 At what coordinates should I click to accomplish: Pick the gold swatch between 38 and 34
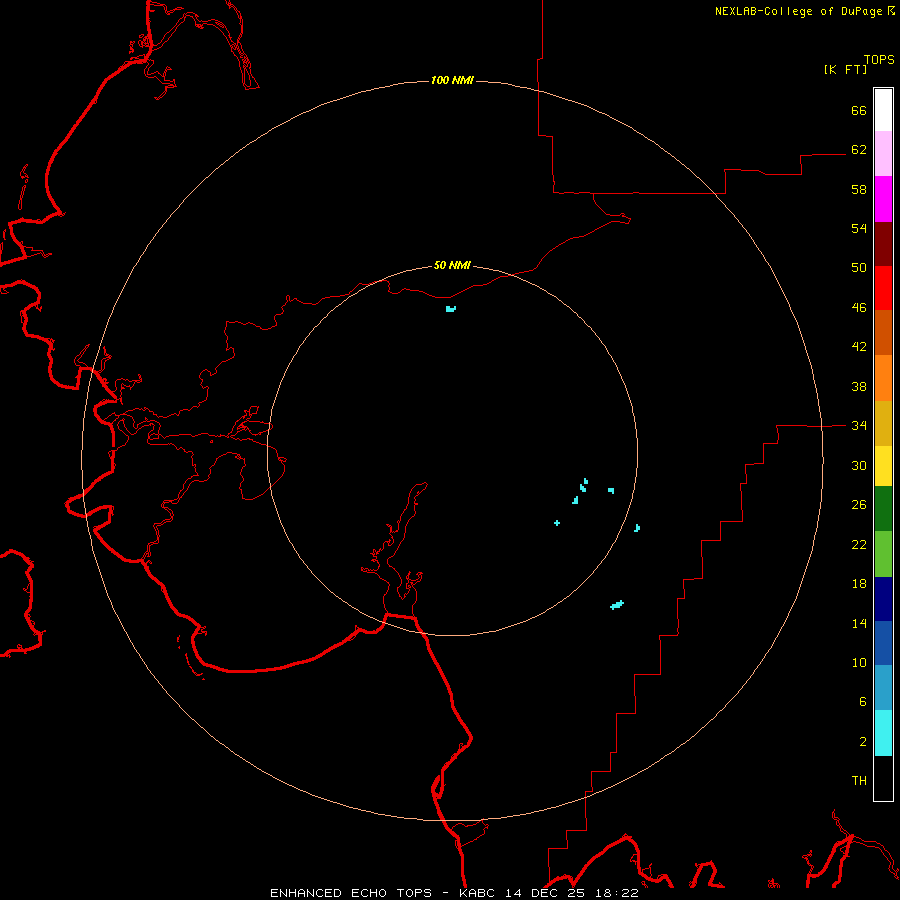[x=883, y=424]
